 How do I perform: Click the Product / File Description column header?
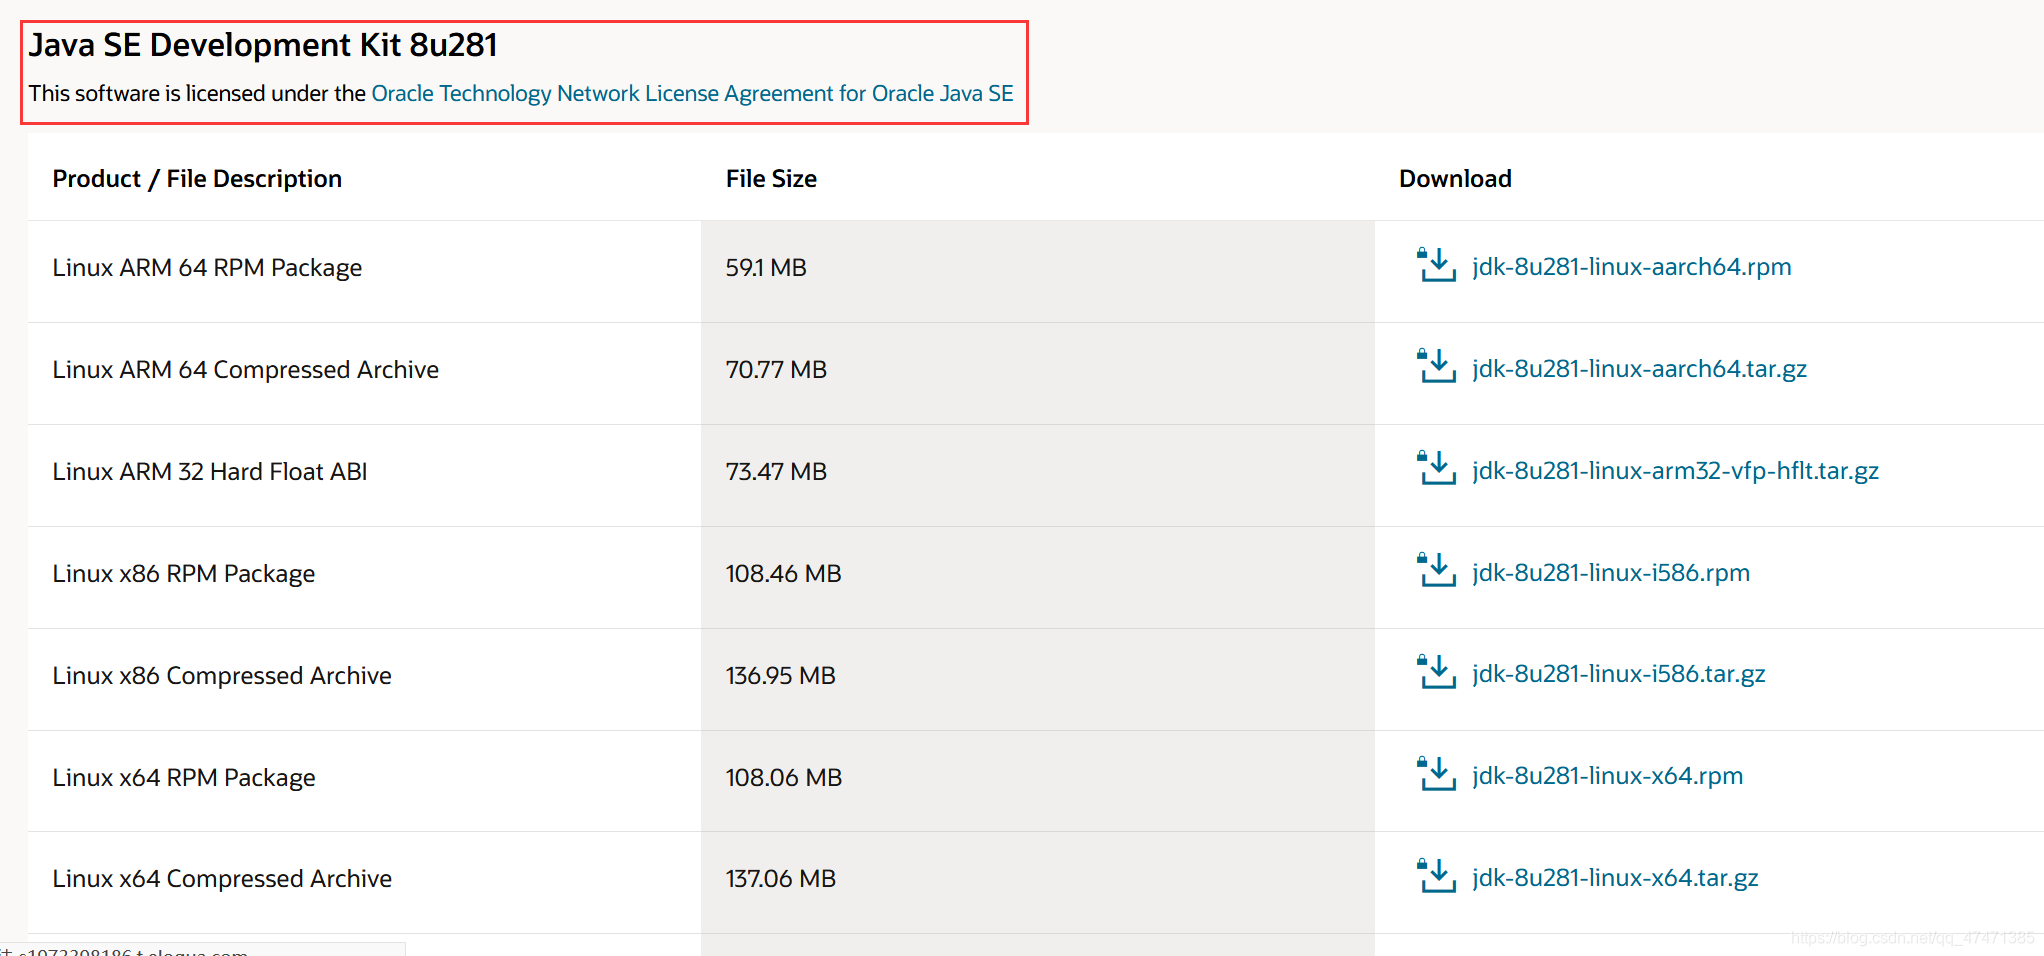pyautogui.click(x=197, y=179)
